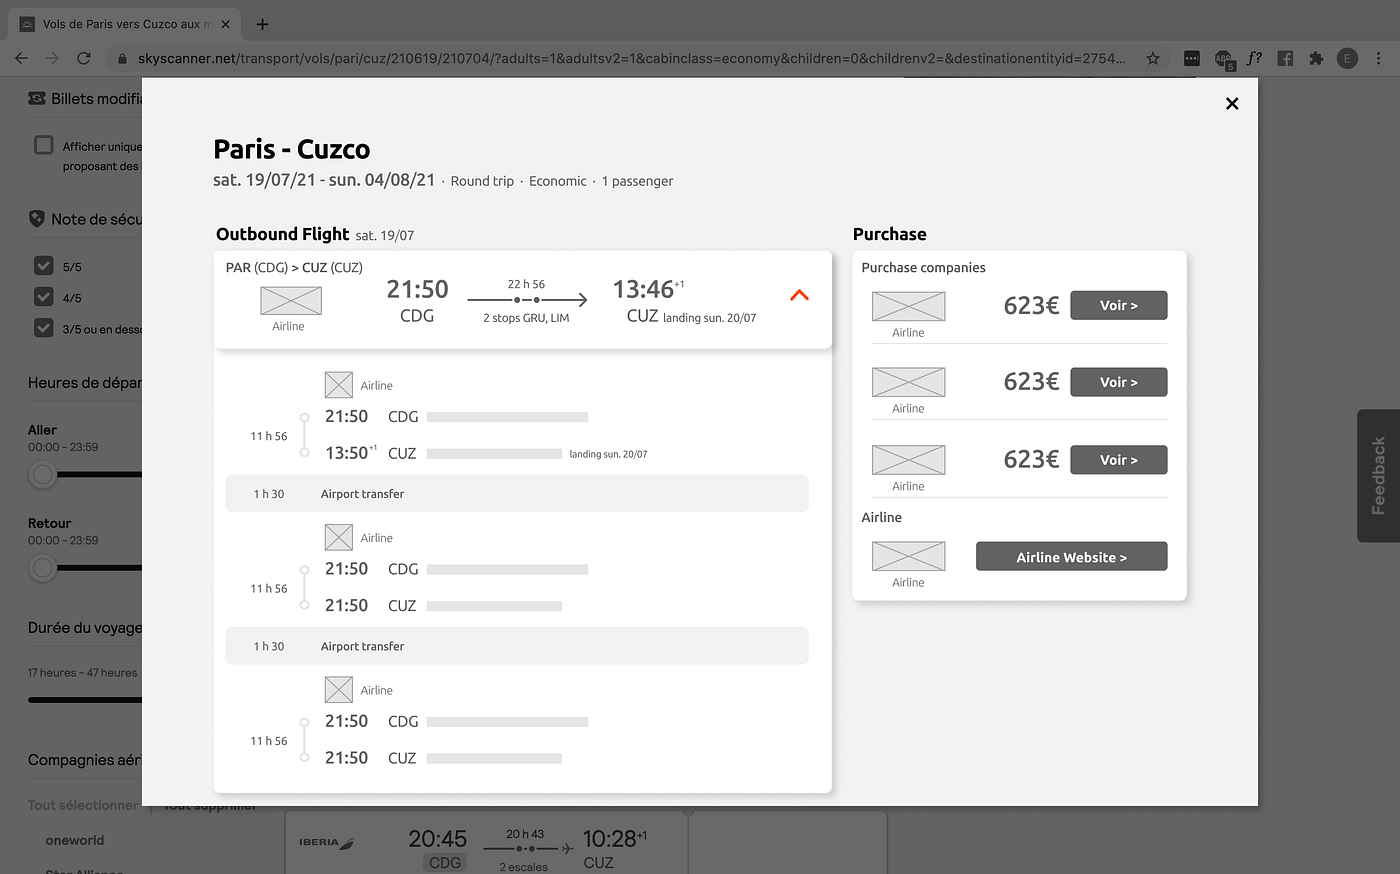Click the first 623€ Voir button

pos(1118,305)
